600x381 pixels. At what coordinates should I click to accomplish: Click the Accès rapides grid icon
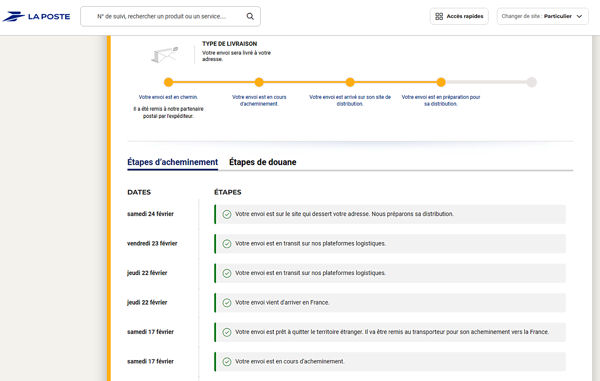(439, 16)
